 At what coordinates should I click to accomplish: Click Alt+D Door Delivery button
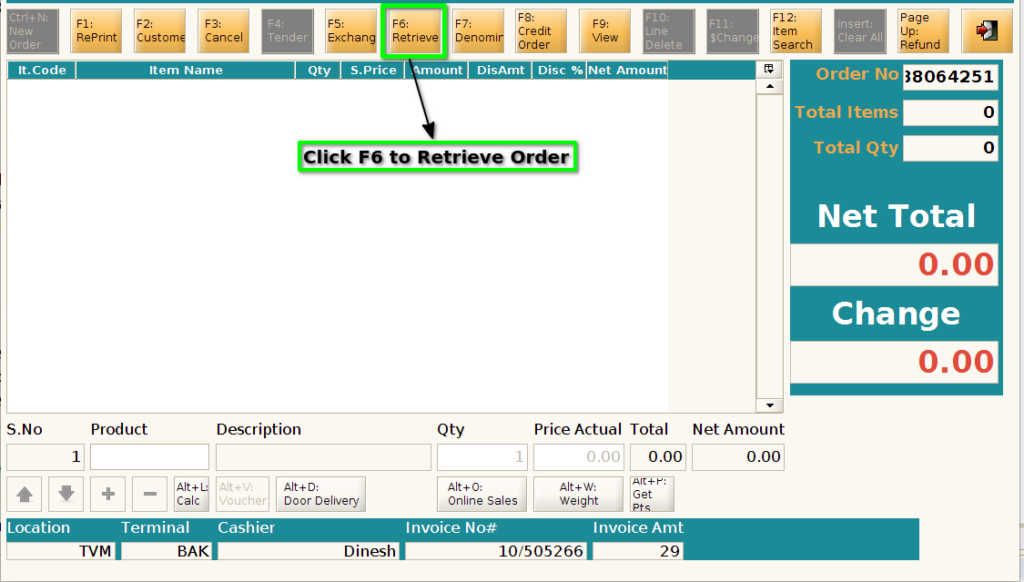[321, 494]
